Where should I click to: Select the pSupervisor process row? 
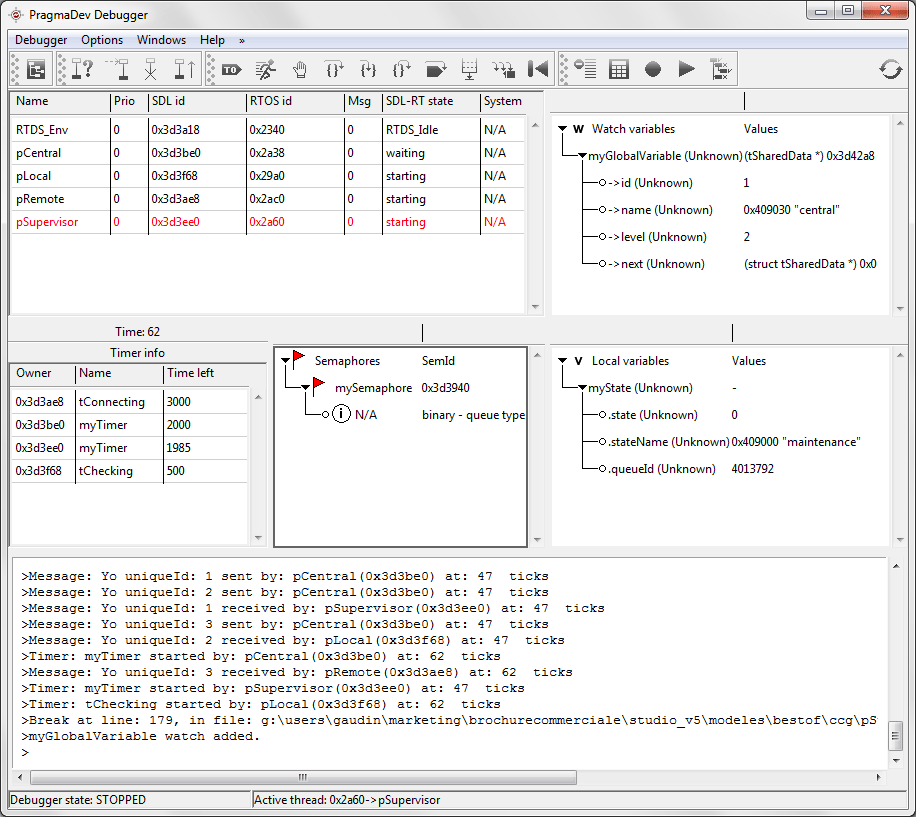click(x=47, y=222)
